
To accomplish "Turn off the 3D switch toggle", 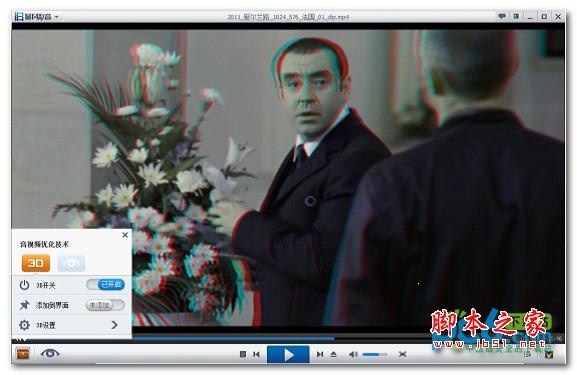I will pyautogui.click(x=106, y=284).
